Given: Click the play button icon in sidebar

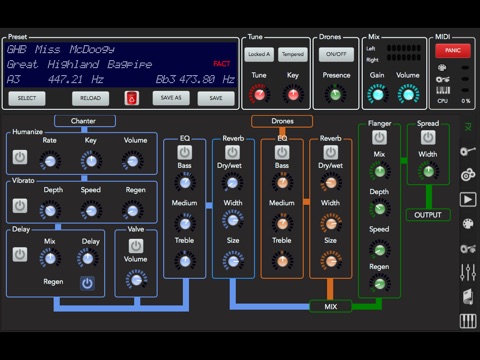Looking at the screenshot, I should point(468,200).
